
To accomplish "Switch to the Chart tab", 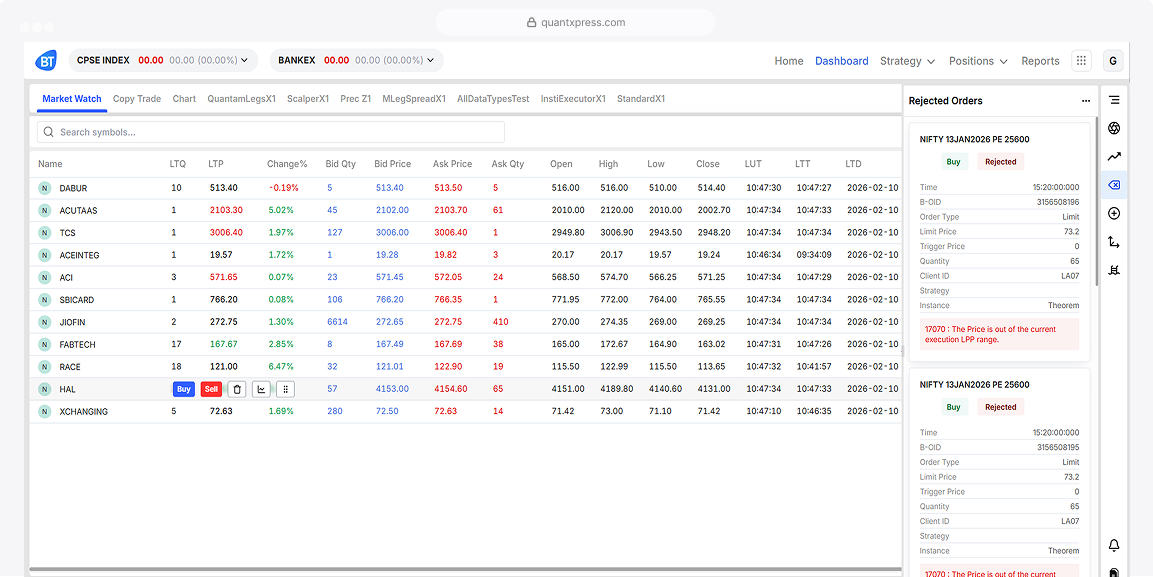I will coord(184,98).
